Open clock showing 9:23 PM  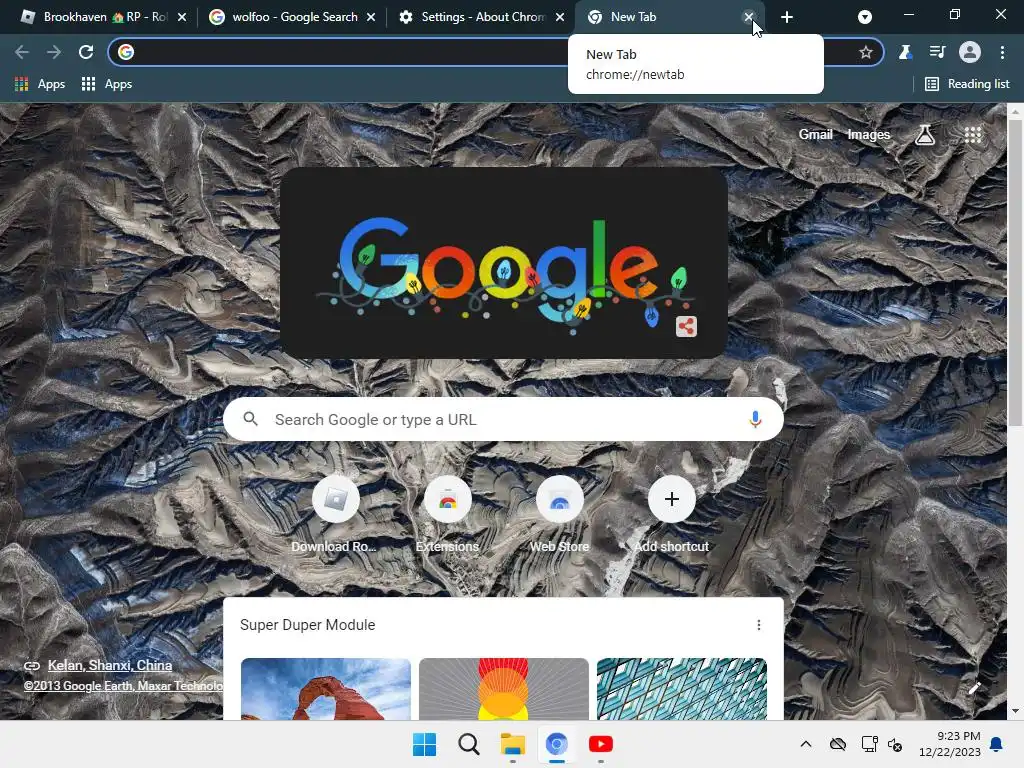[x=950, y=744]
